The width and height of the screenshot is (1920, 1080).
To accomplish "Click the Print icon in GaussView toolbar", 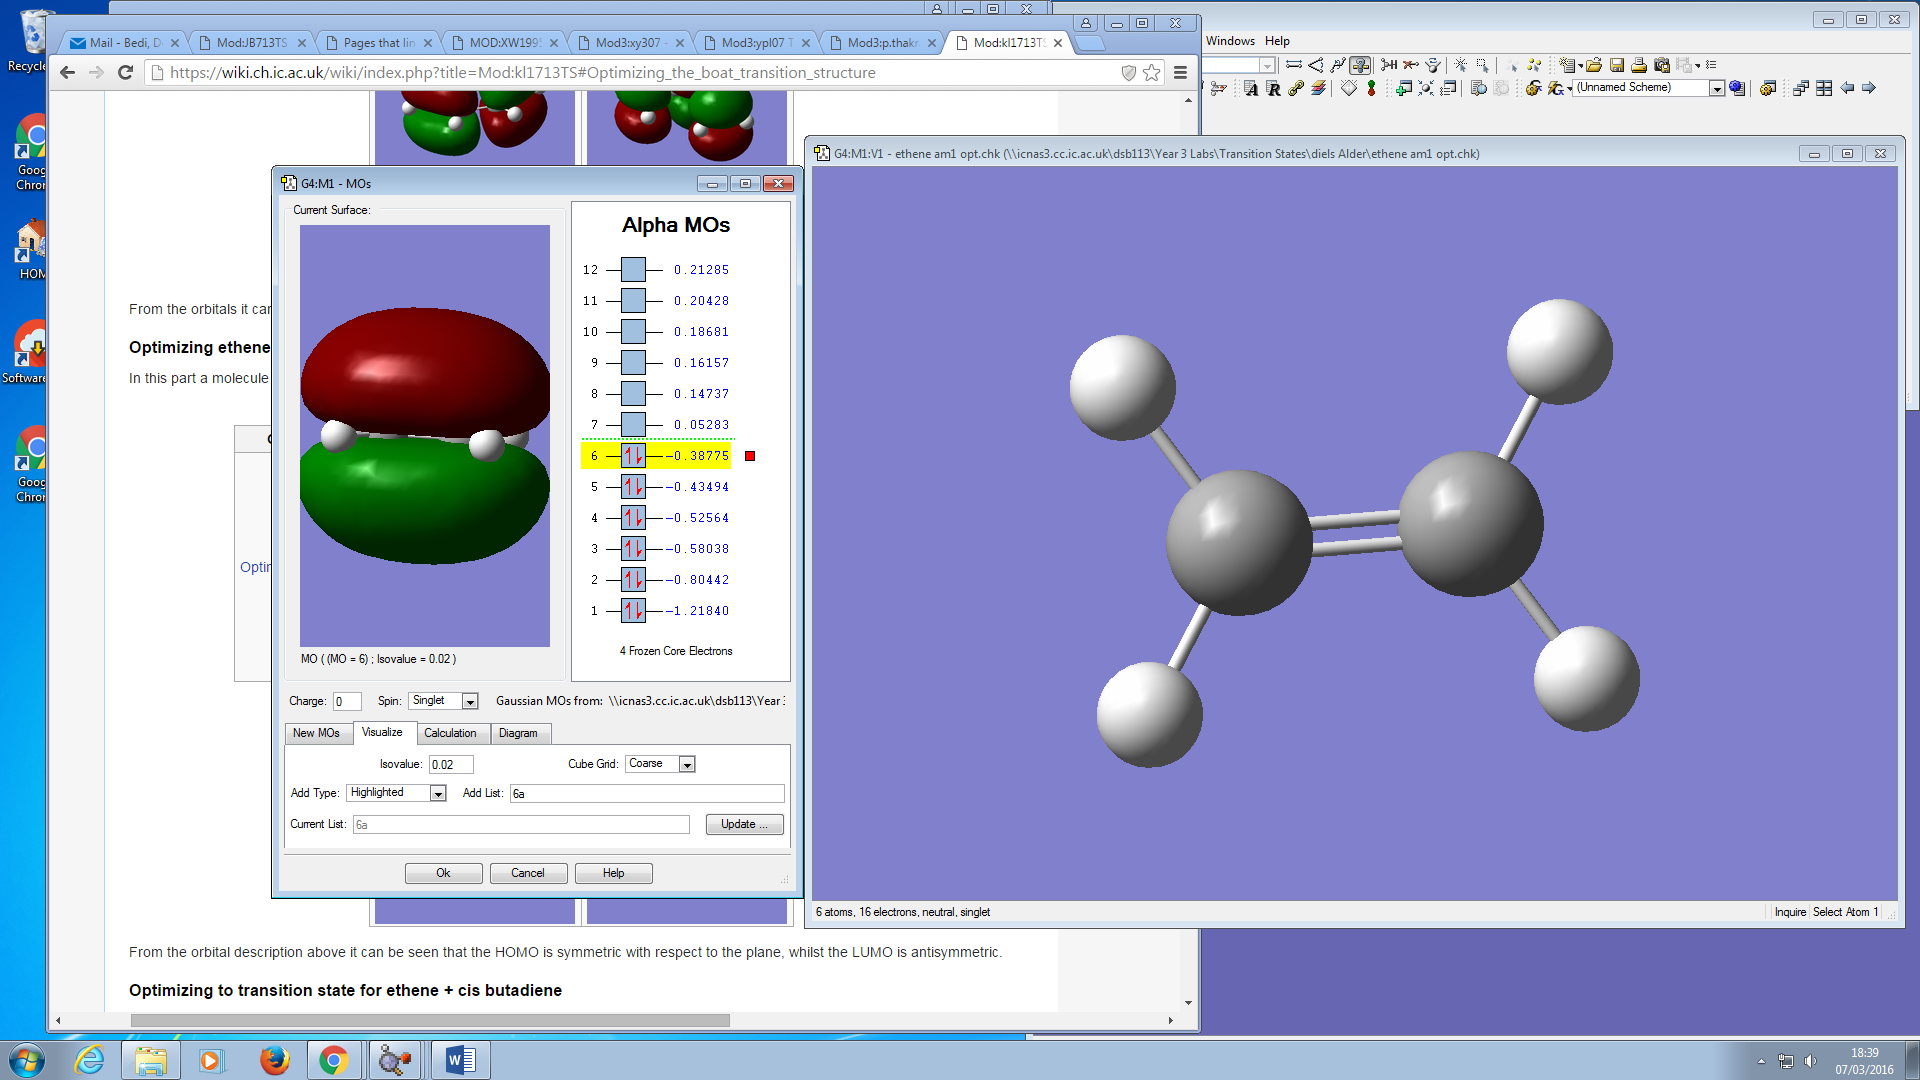I will (1639, 65).
